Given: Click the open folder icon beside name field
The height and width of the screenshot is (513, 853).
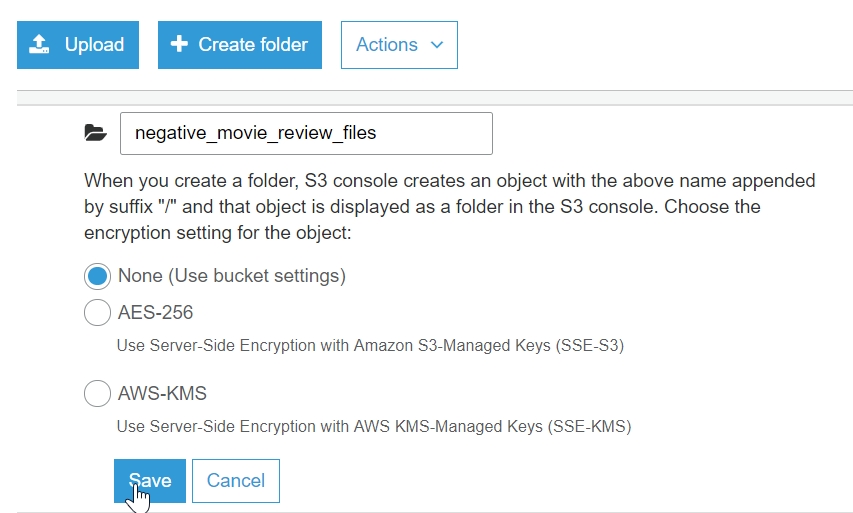Looking at the screenshot, I should coord(95,133).
